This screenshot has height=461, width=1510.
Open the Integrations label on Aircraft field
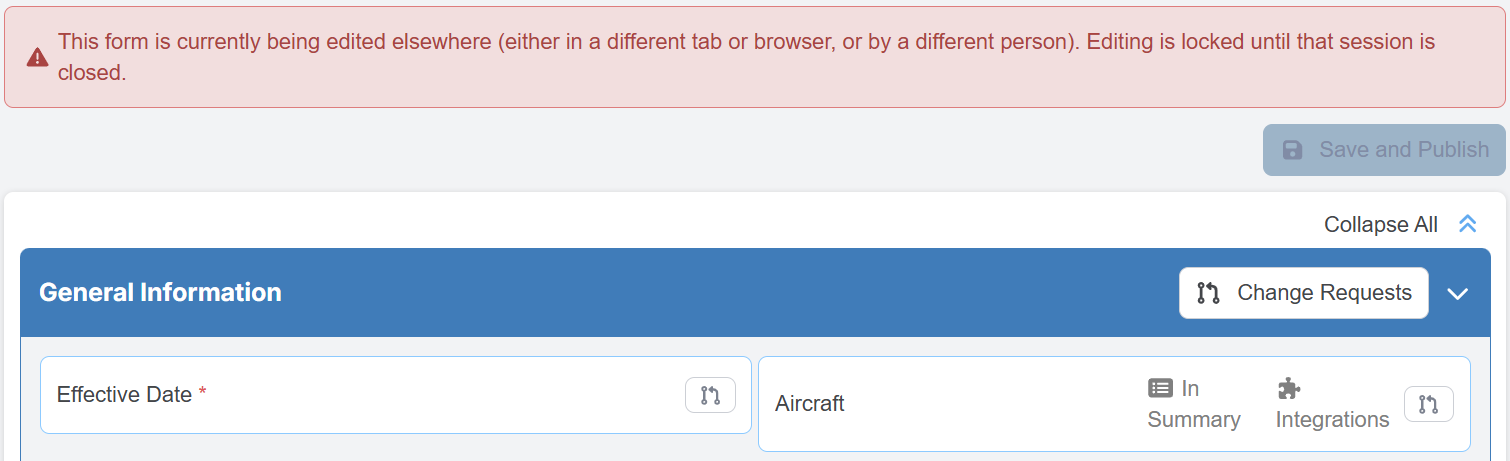point(1332,419)
